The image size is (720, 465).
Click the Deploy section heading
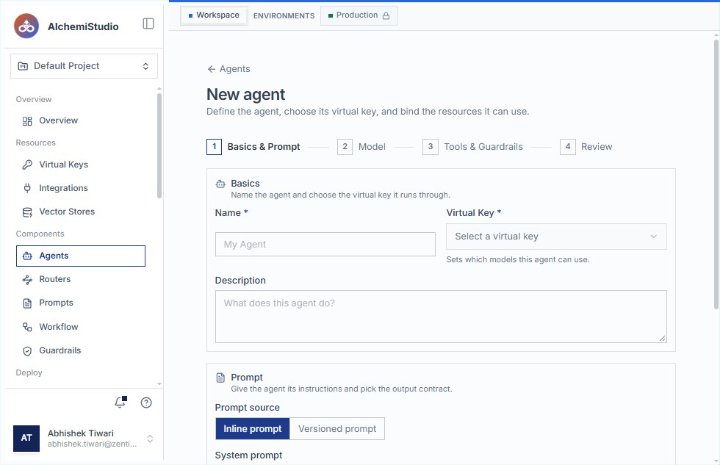[x=29, y=373]
